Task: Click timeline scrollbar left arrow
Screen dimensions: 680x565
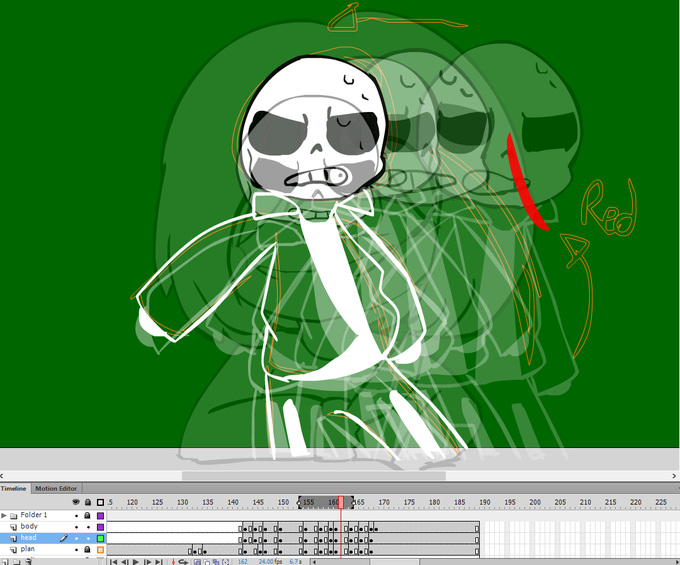Action: click(314, 562)
